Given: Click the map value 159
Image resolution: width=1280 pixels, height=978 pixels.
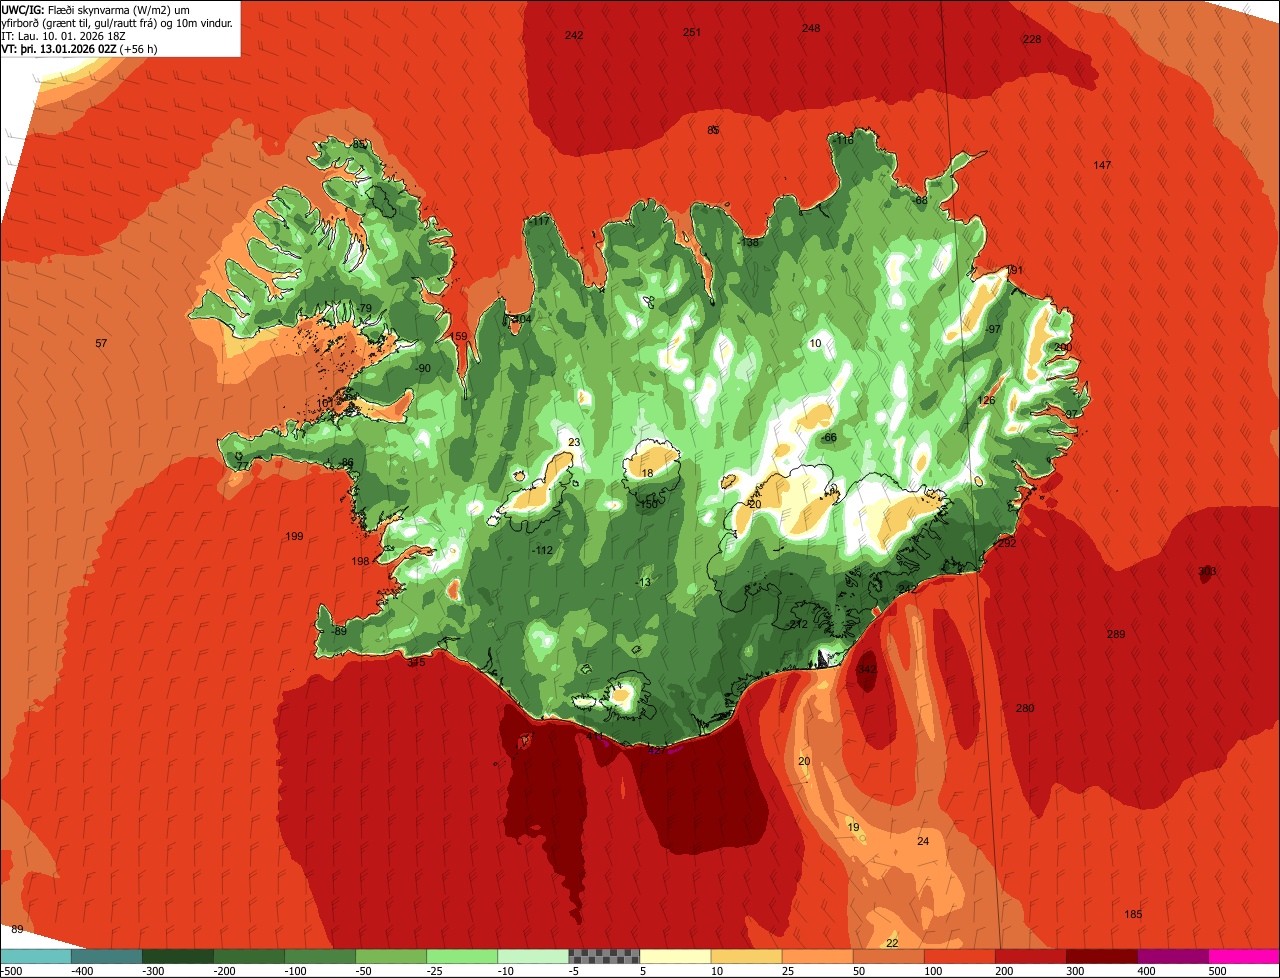Looking at the screenshot, I should (x=459, y=336).
